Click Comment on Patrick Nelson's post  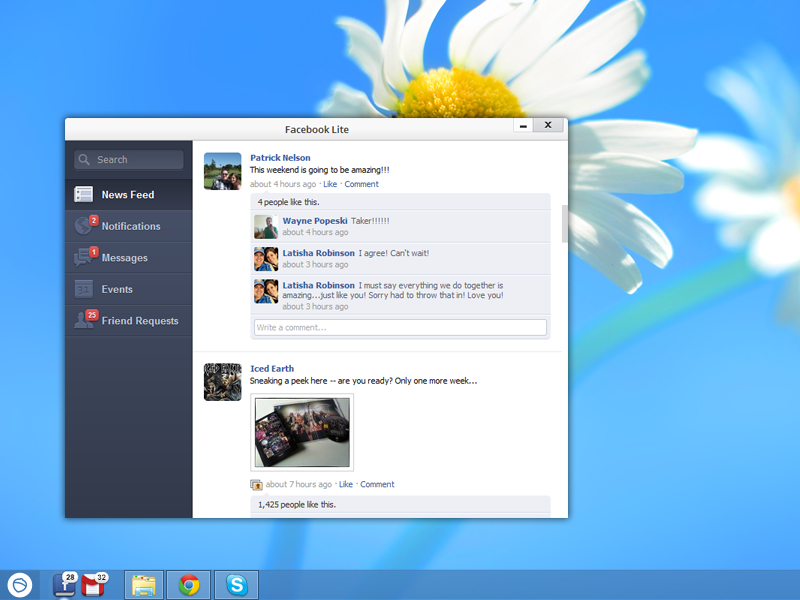361,184
